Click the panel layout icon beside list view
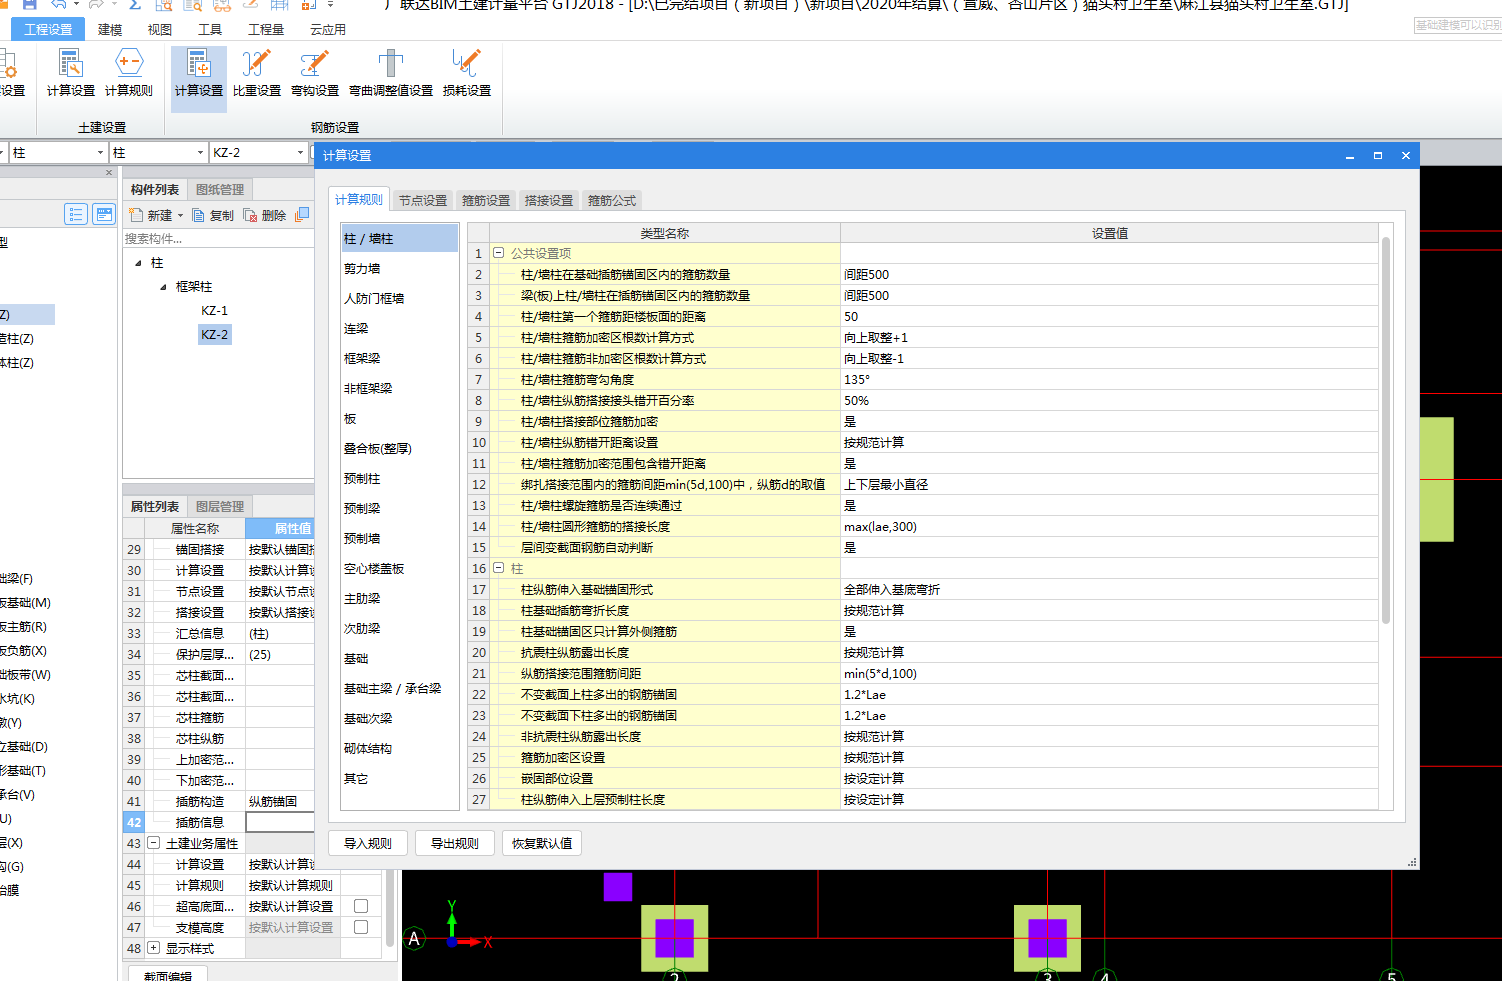The image size is (1502, 981). [104, 214]
